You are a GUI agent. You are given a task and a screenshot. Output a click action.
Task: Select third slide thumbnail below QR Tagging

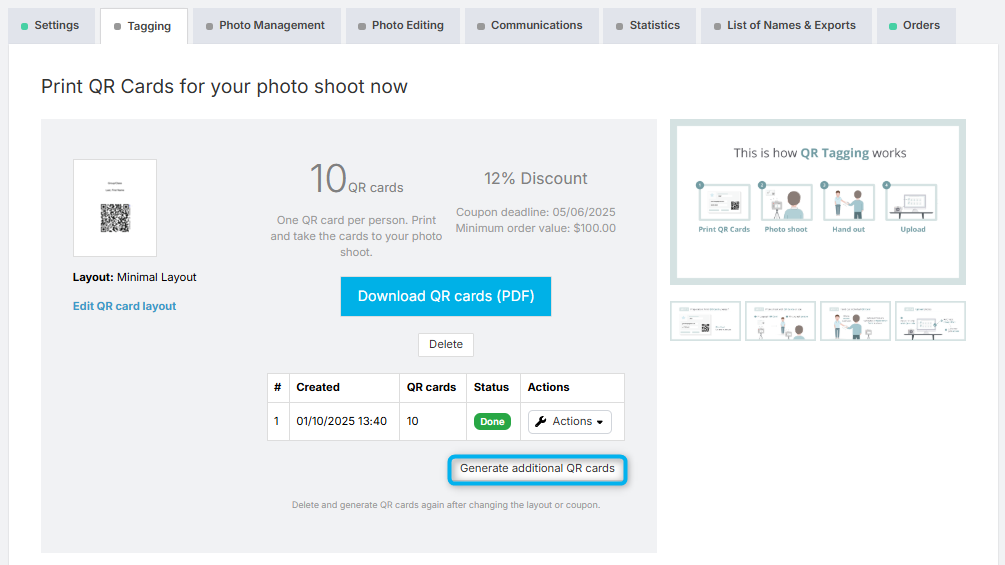(x=855, y=321)
